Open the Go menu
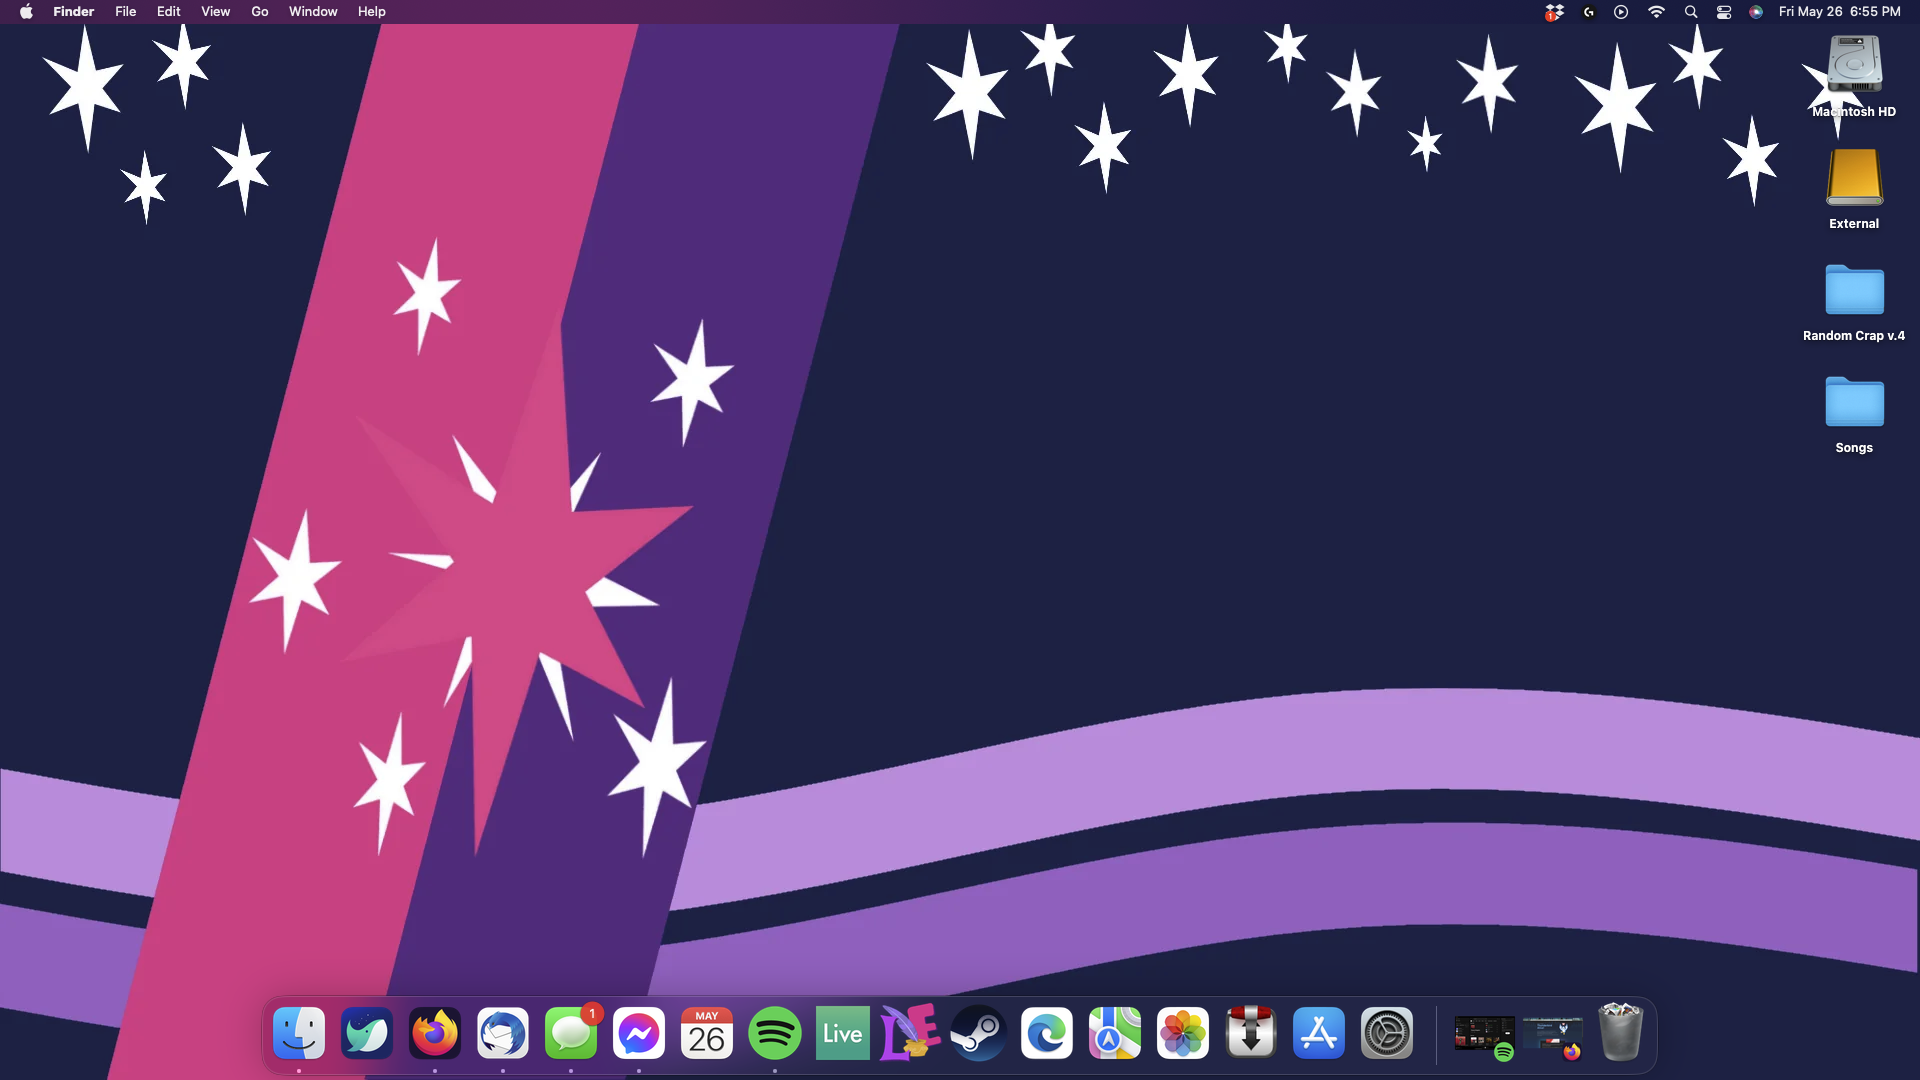The image size is (1920, 1080). coord(260,12)
